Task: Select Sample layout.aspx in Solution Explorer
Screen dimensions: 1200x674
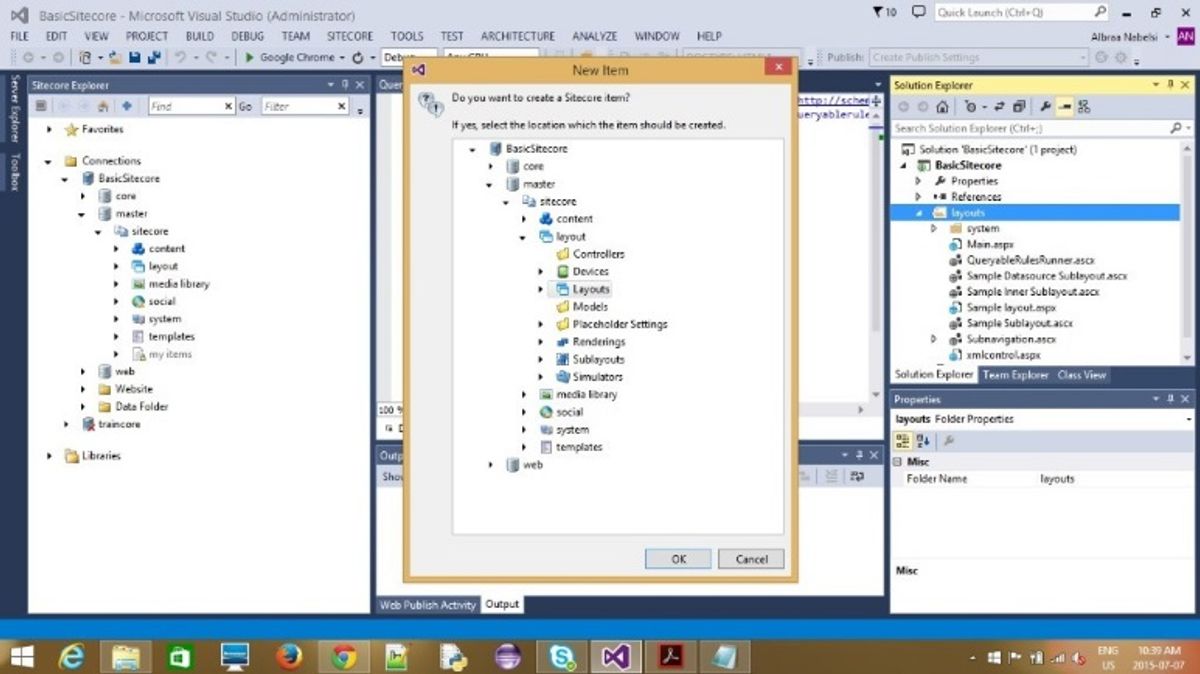Action: pos(1011,308)
